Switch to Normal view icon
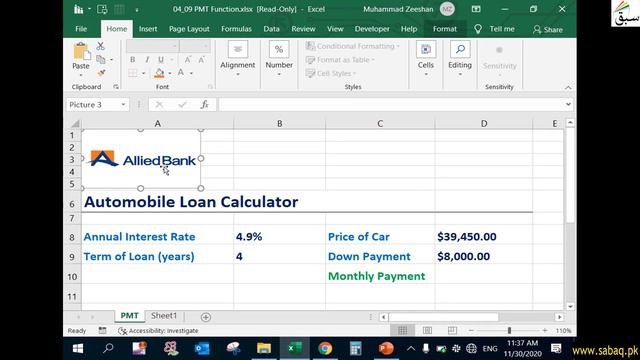The width and height of the screenshot is (640, 360). point(402,331)
